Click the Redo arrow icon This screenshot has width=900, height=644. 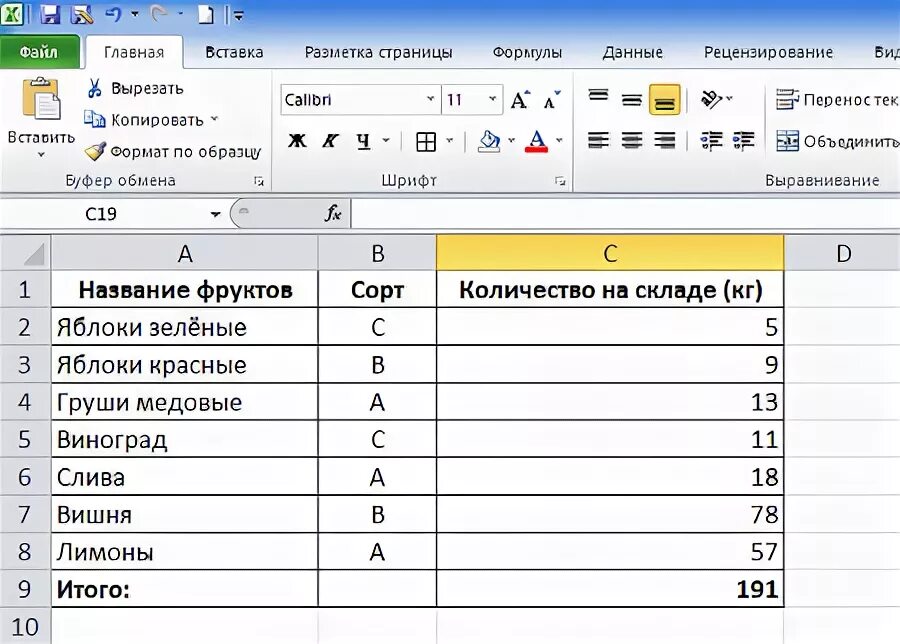(x=160, y=14)
